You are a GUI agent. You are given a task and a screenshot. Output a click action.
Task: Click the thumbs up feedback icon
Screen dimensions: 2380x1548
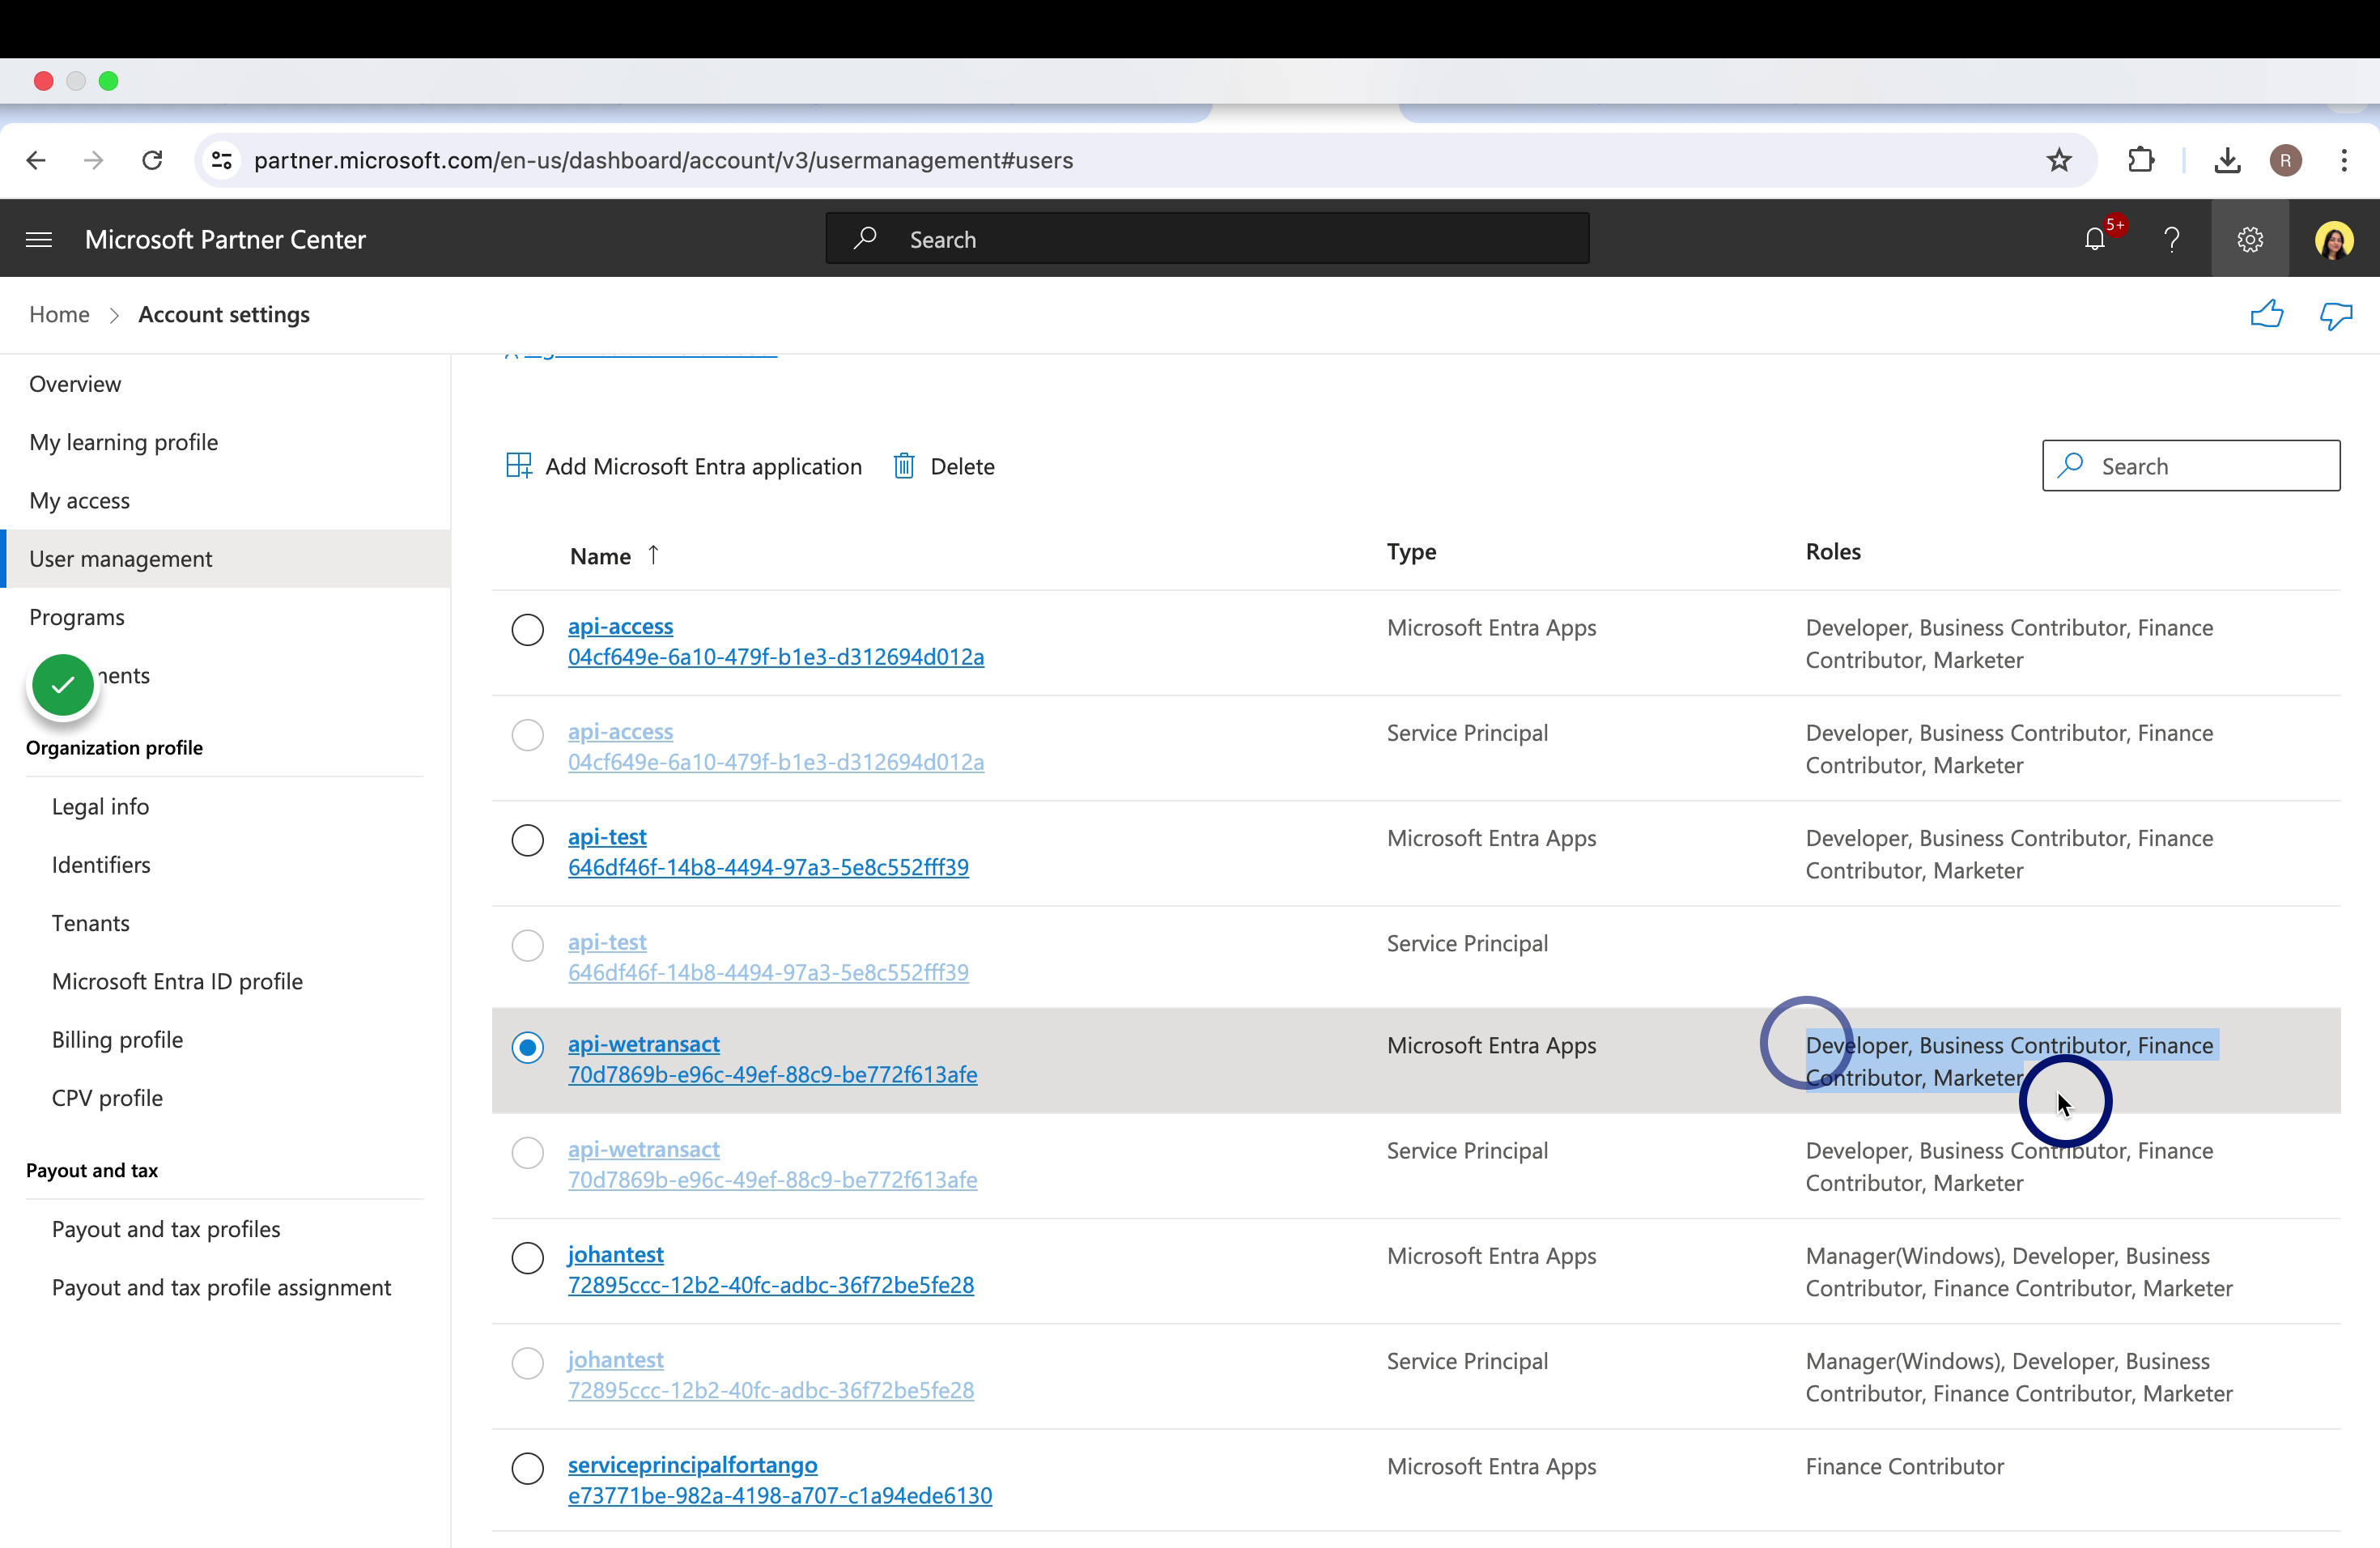point(2266,315)
